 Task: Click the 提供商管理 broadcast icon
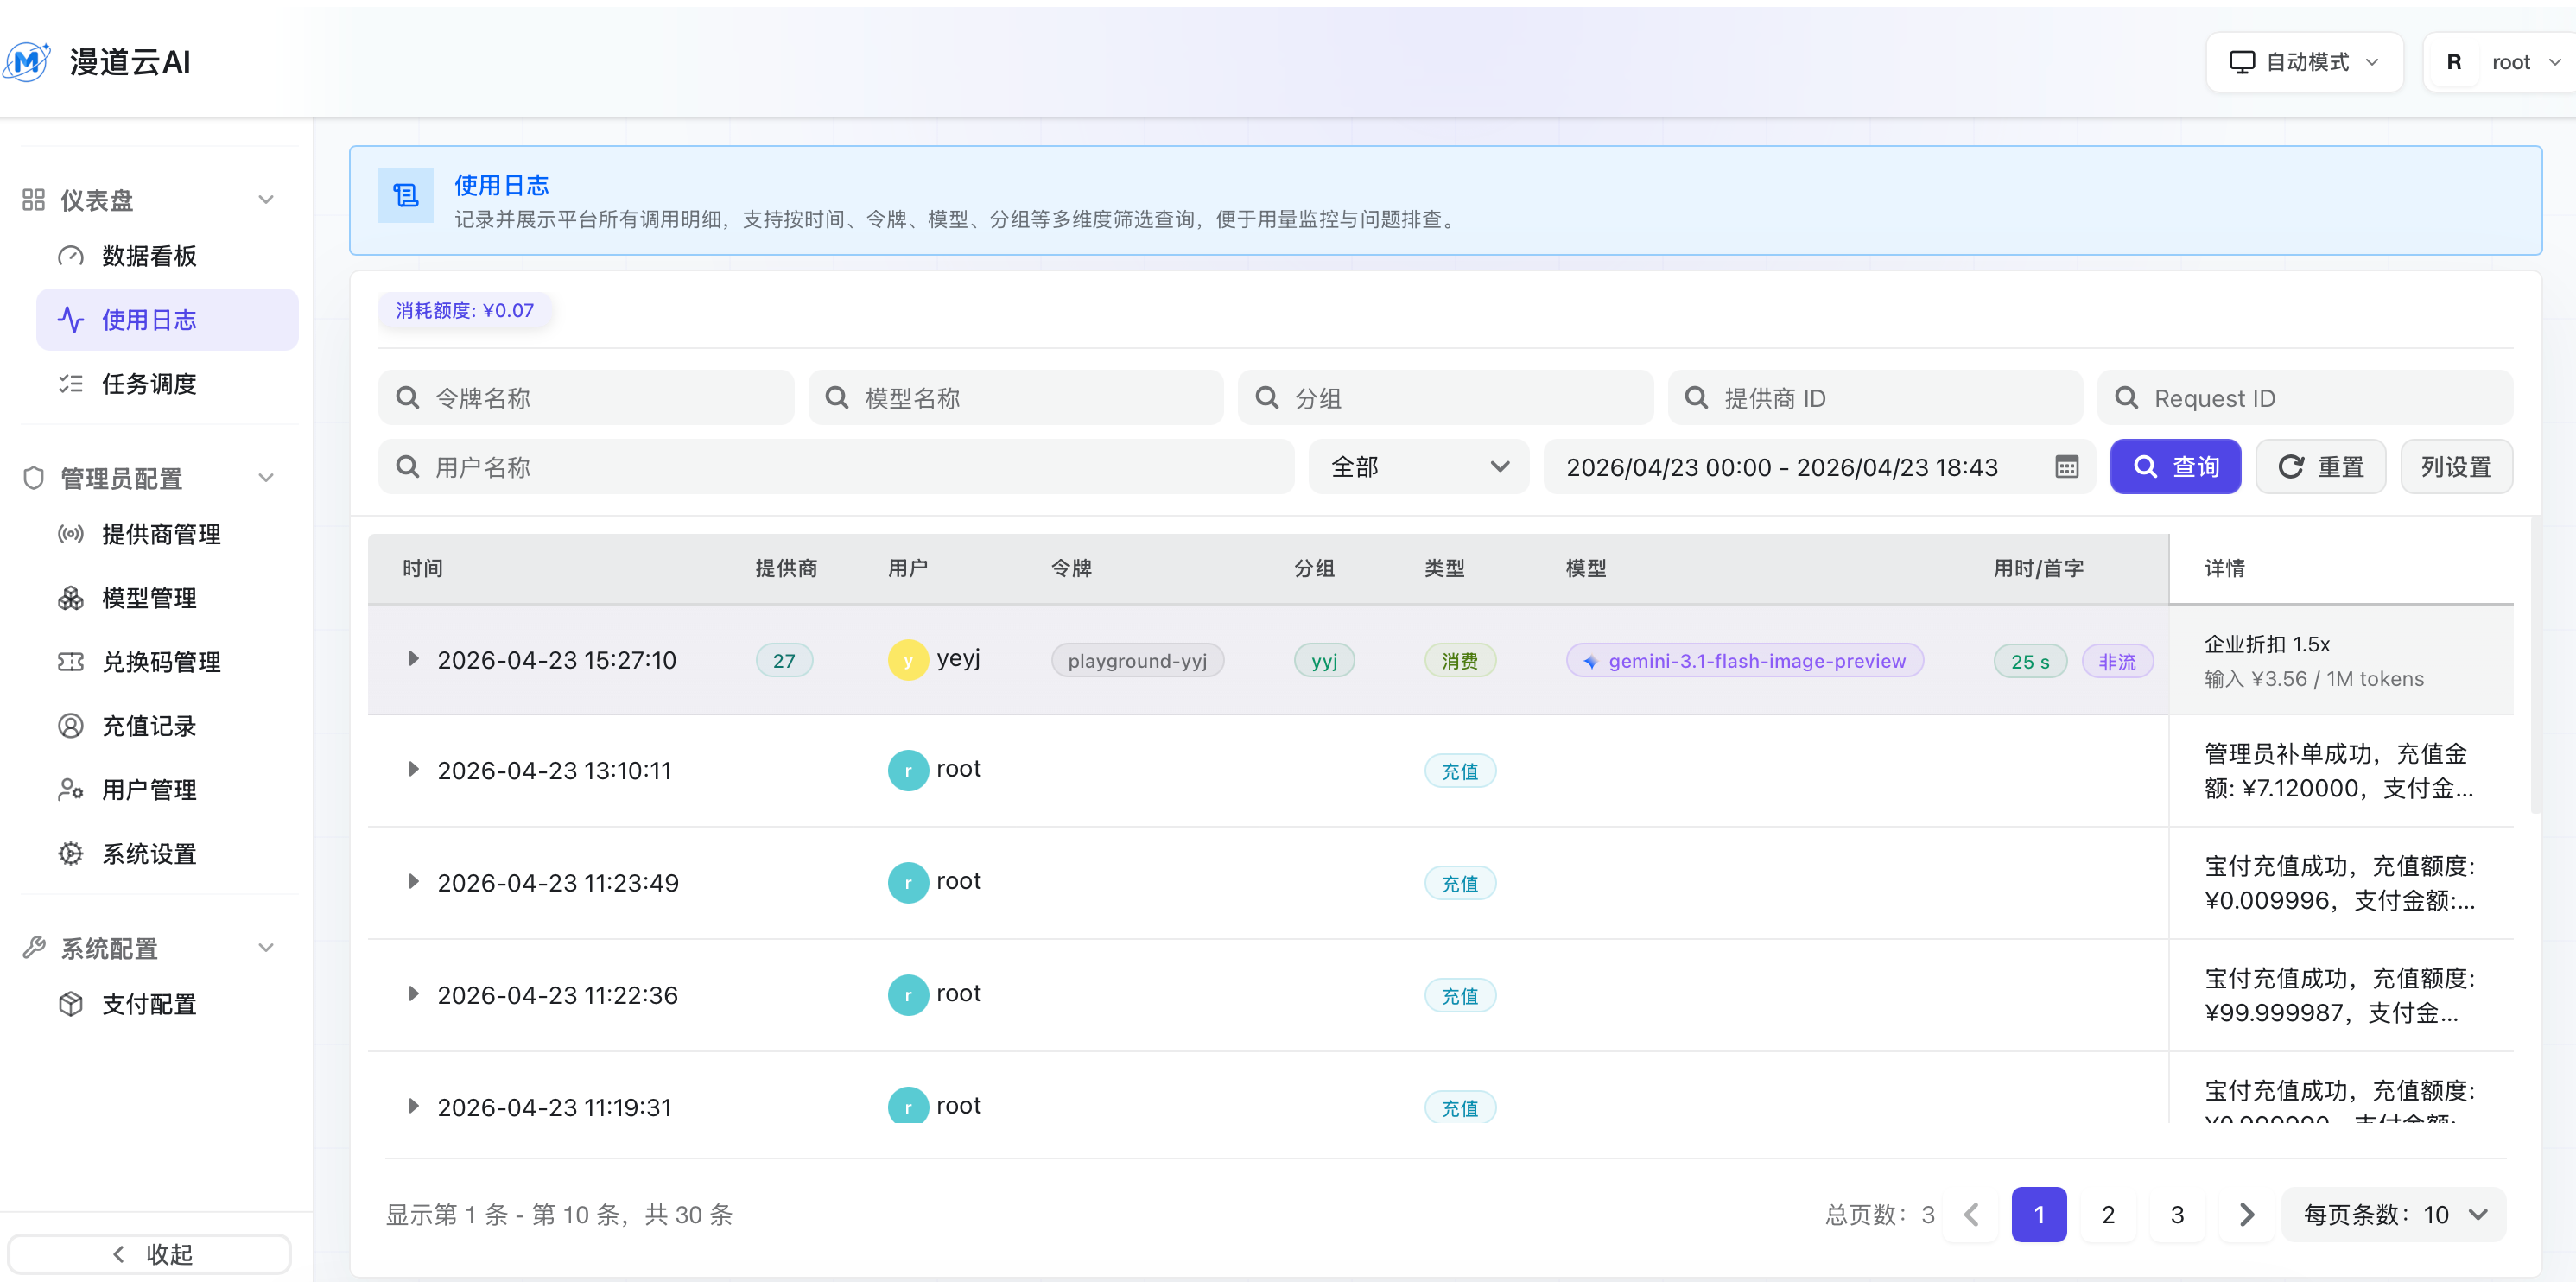point(71,534)
